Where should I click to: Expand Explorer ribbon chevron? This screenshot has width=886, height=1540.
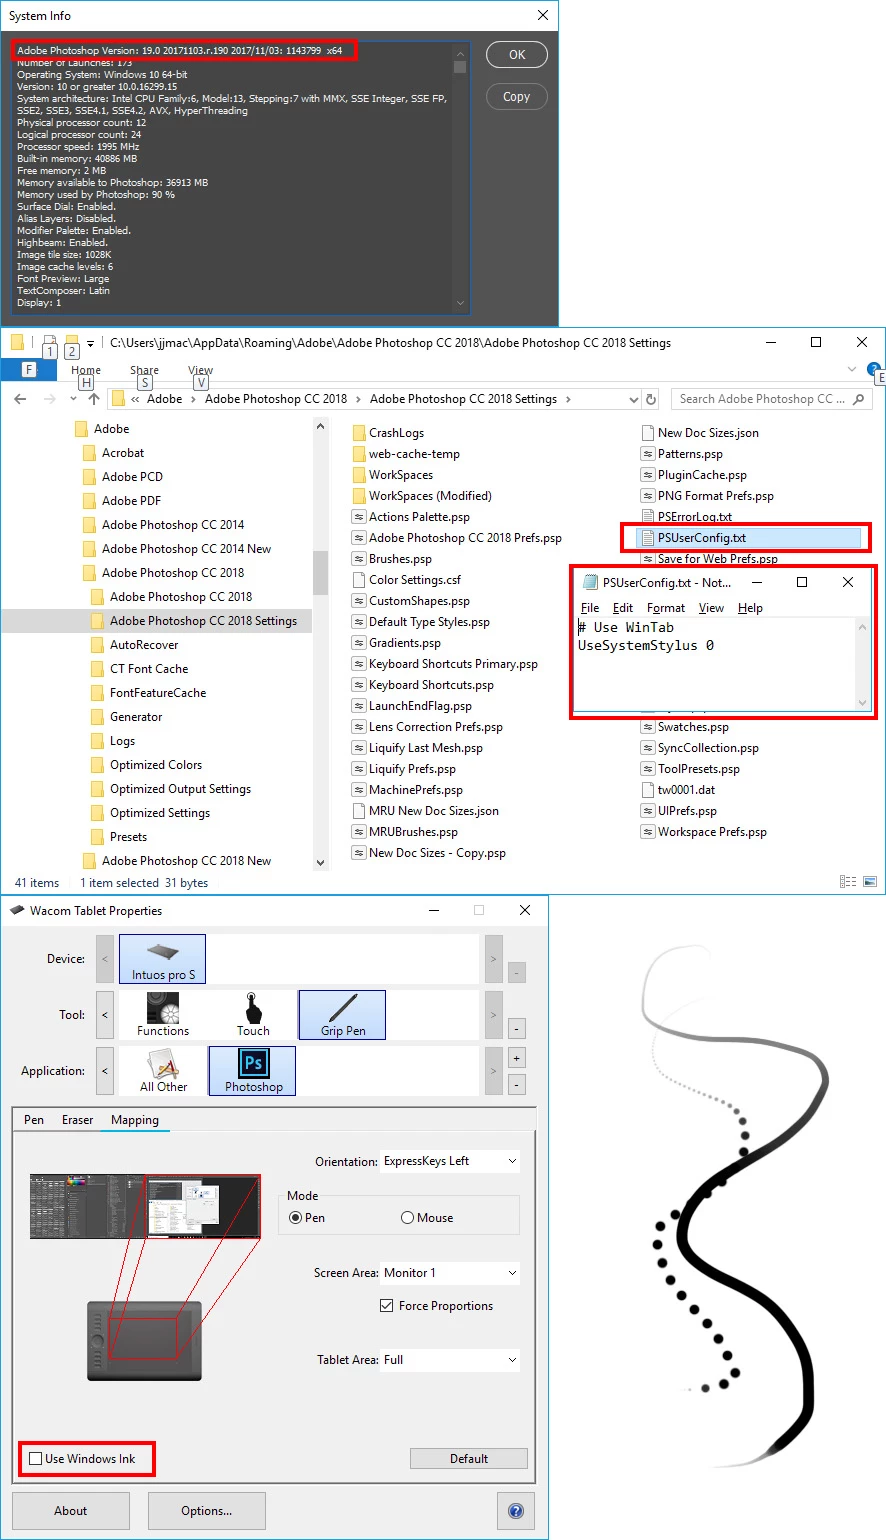(852, 369)
